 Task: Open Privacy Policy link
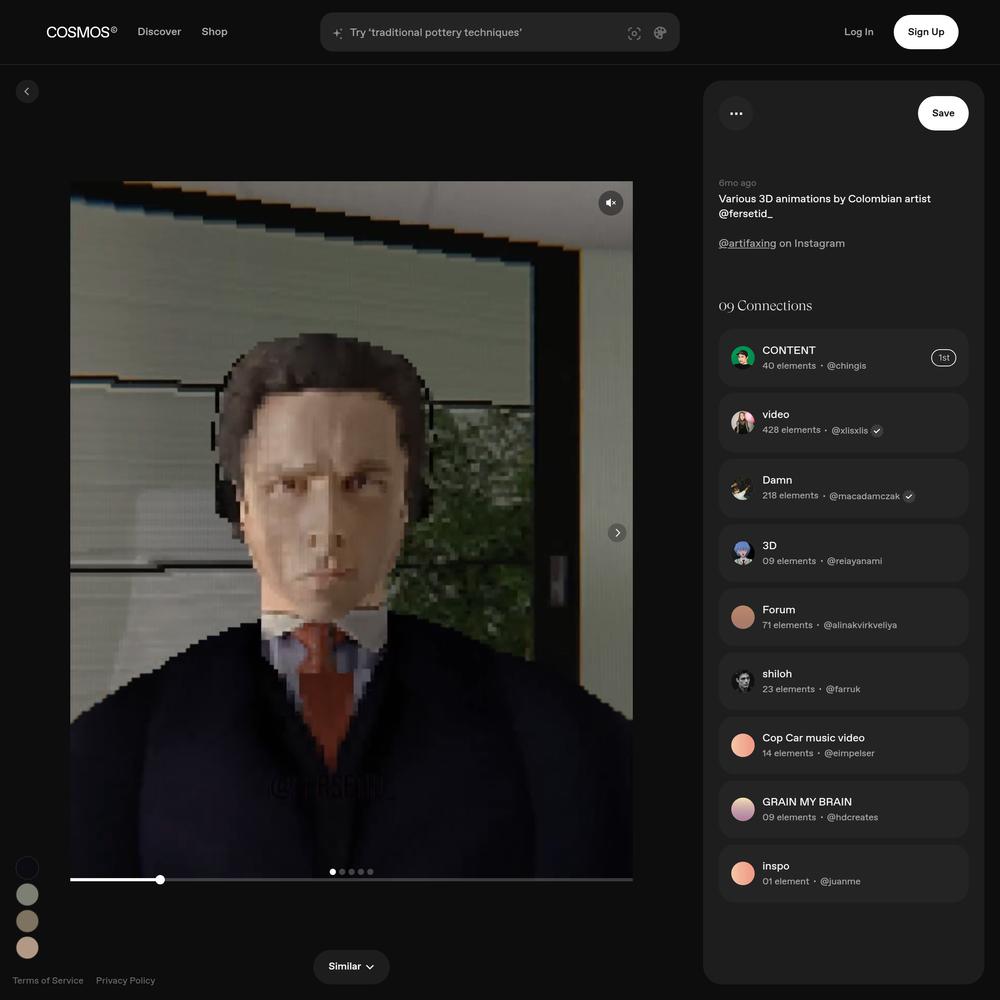tap(126, 980)
